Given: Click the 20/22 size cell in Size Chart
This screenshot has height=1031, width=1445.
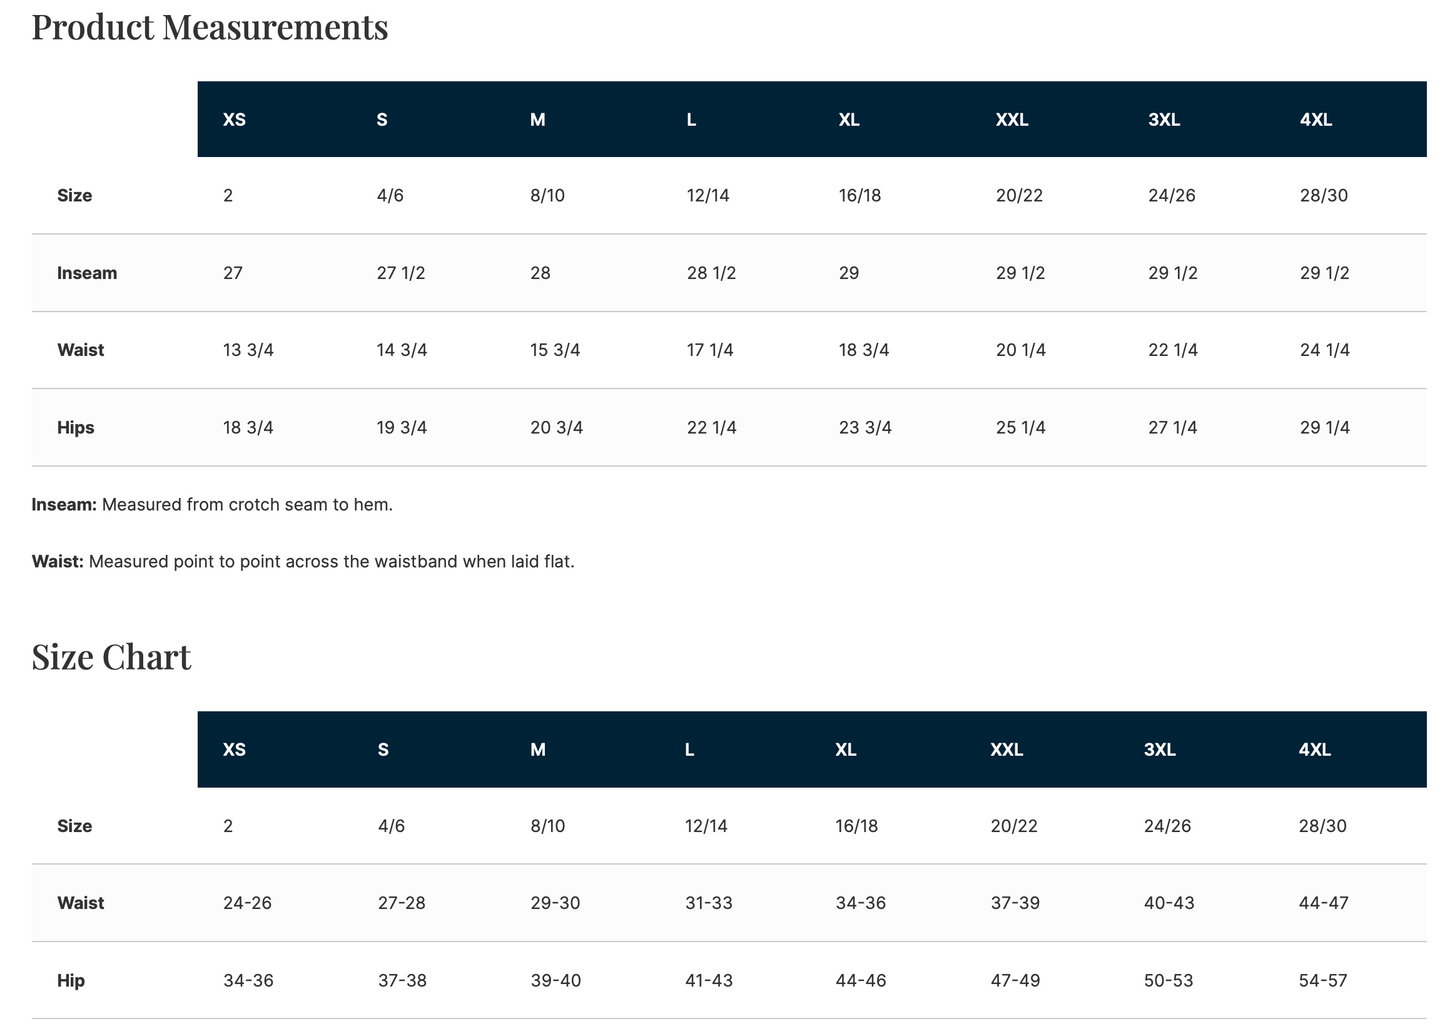Looking at the screenshot, I should coord(1014,826).
